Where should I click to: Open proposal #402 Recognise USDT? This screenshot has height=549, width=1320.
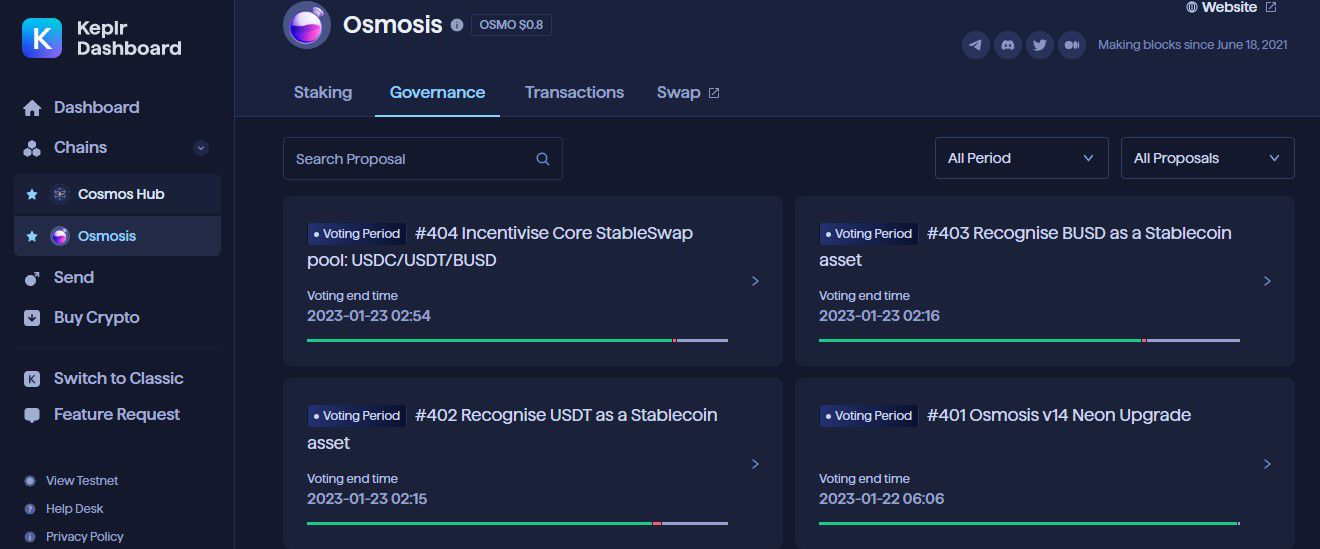pyautogui.click(x=533, y=463)
